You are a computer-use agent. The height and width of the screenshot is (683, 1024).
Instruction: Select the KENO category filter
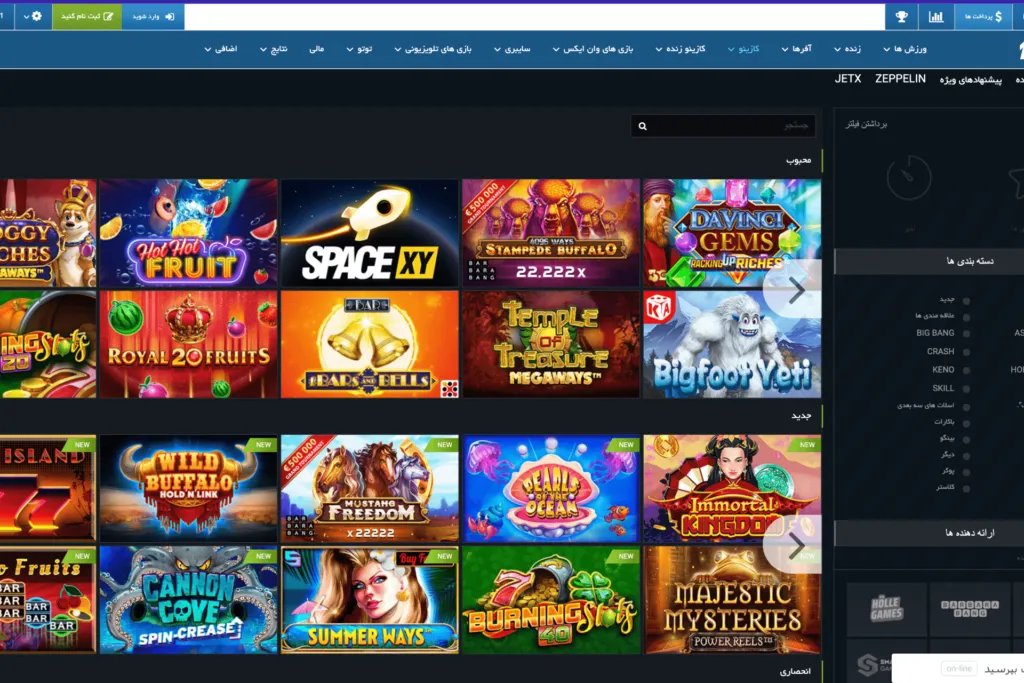966,370
